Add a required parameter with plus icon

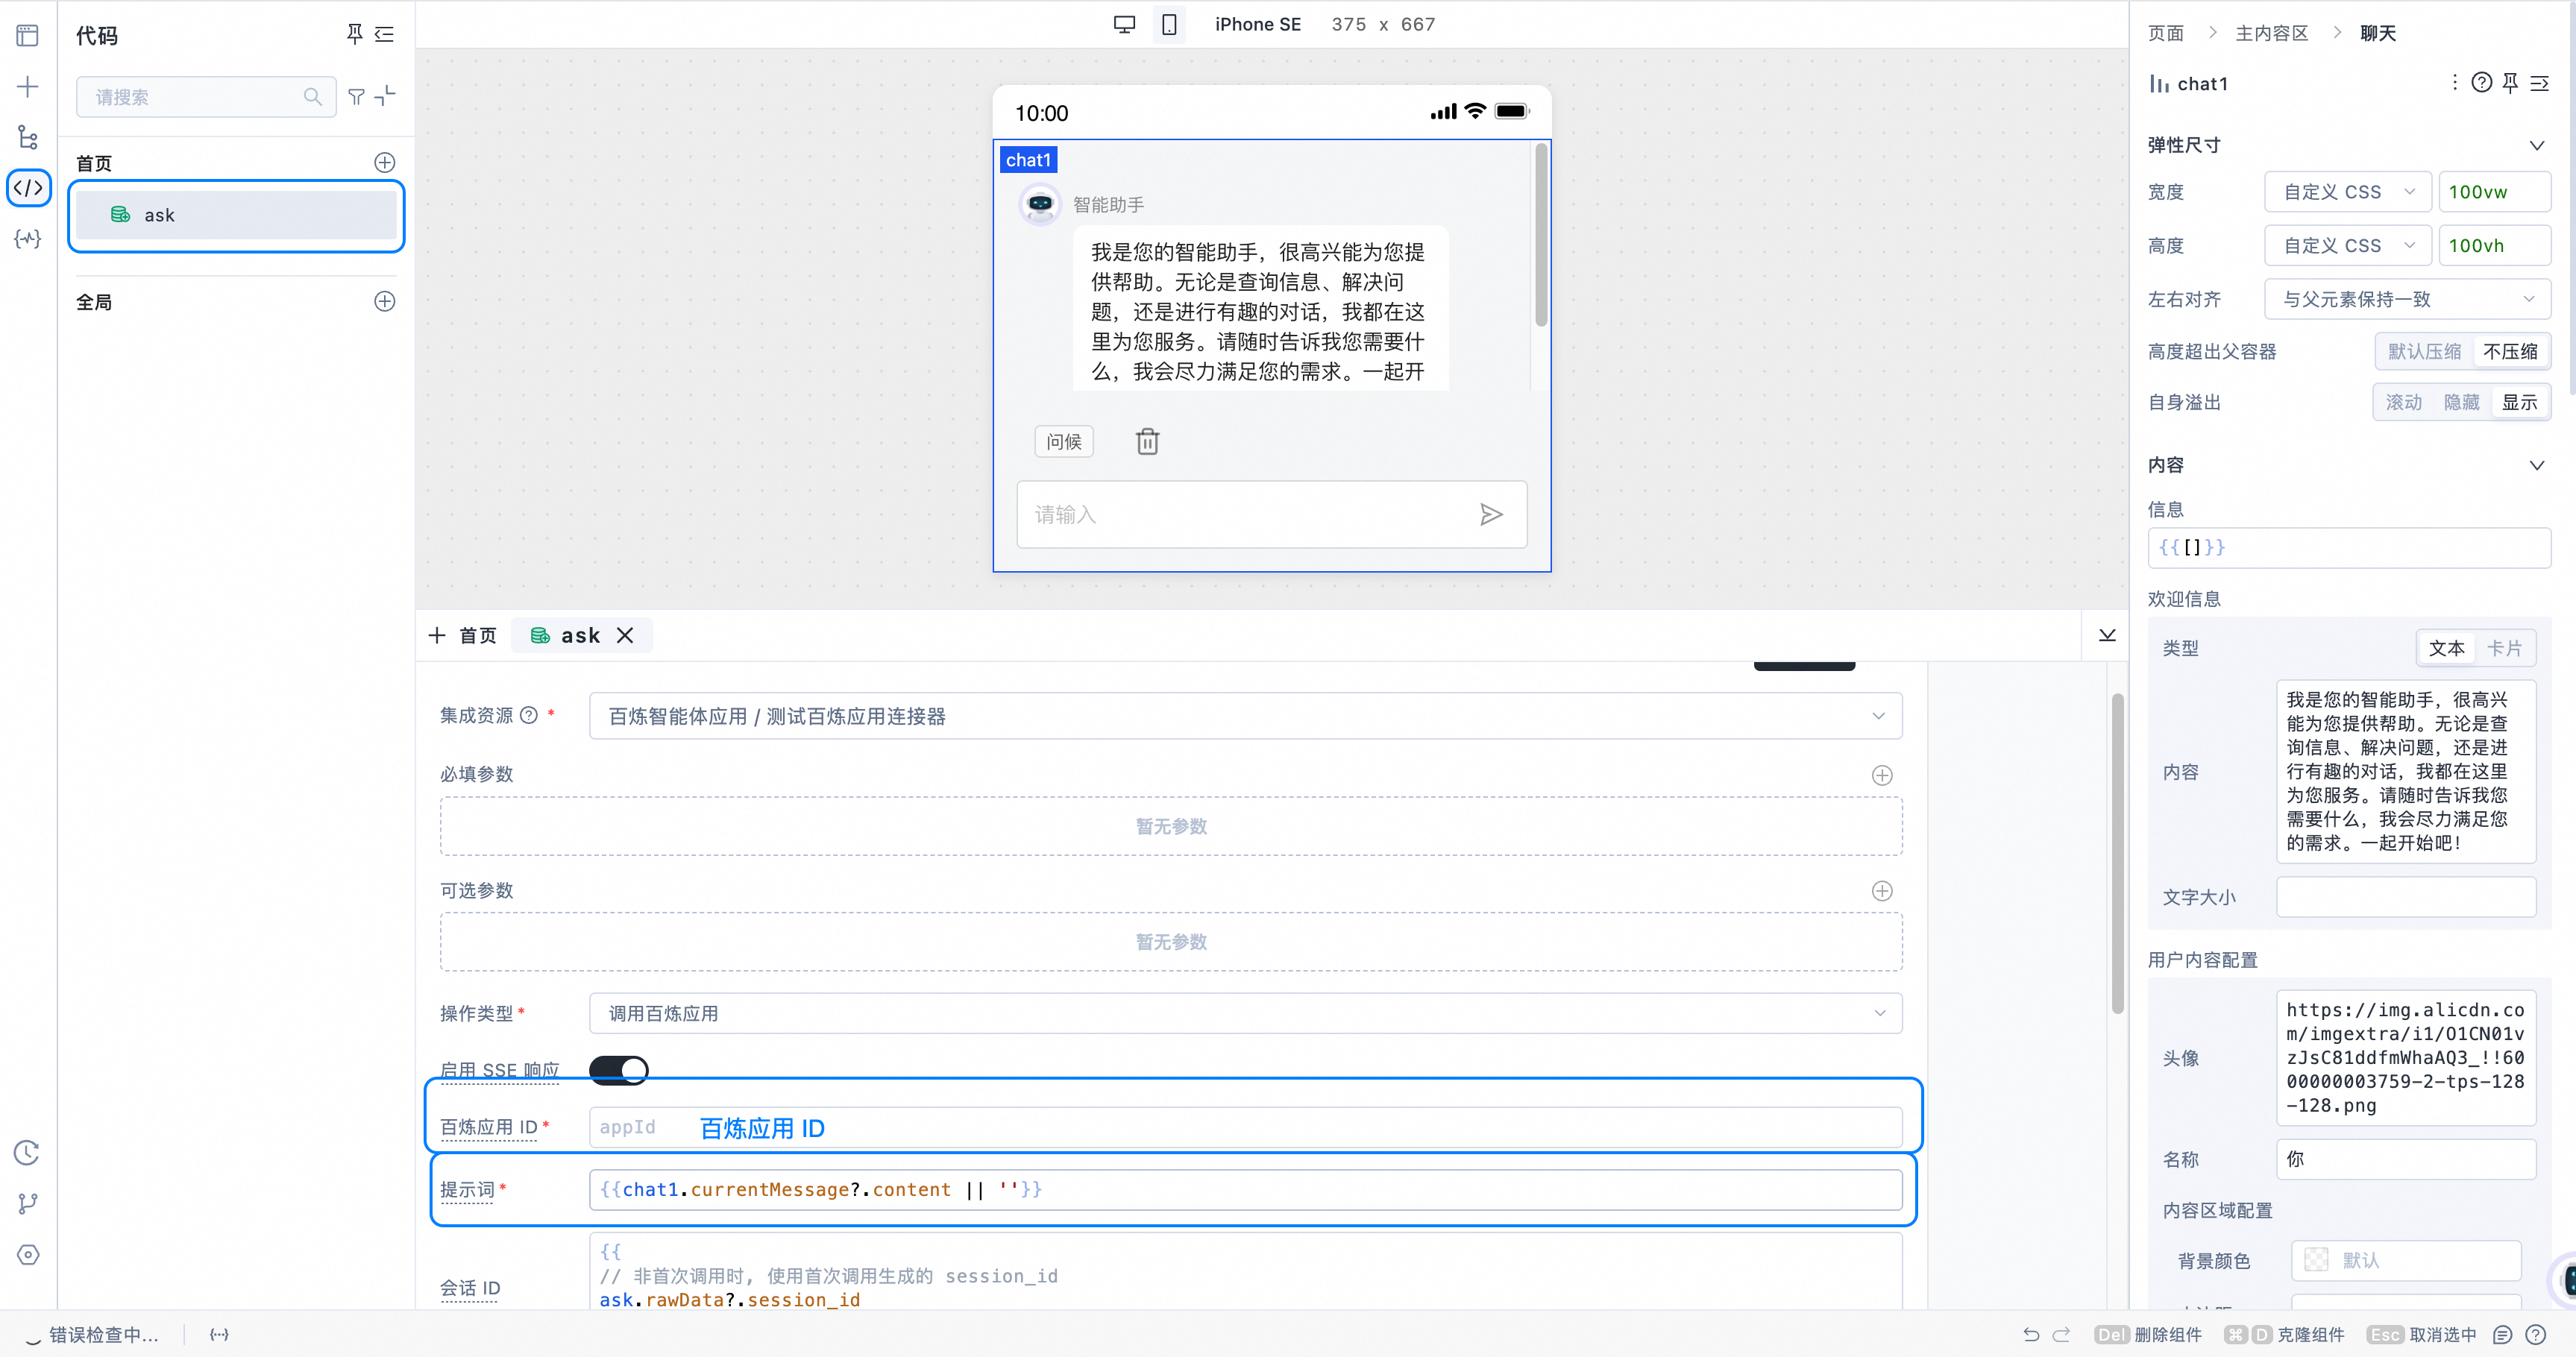tap(1882, 775)
